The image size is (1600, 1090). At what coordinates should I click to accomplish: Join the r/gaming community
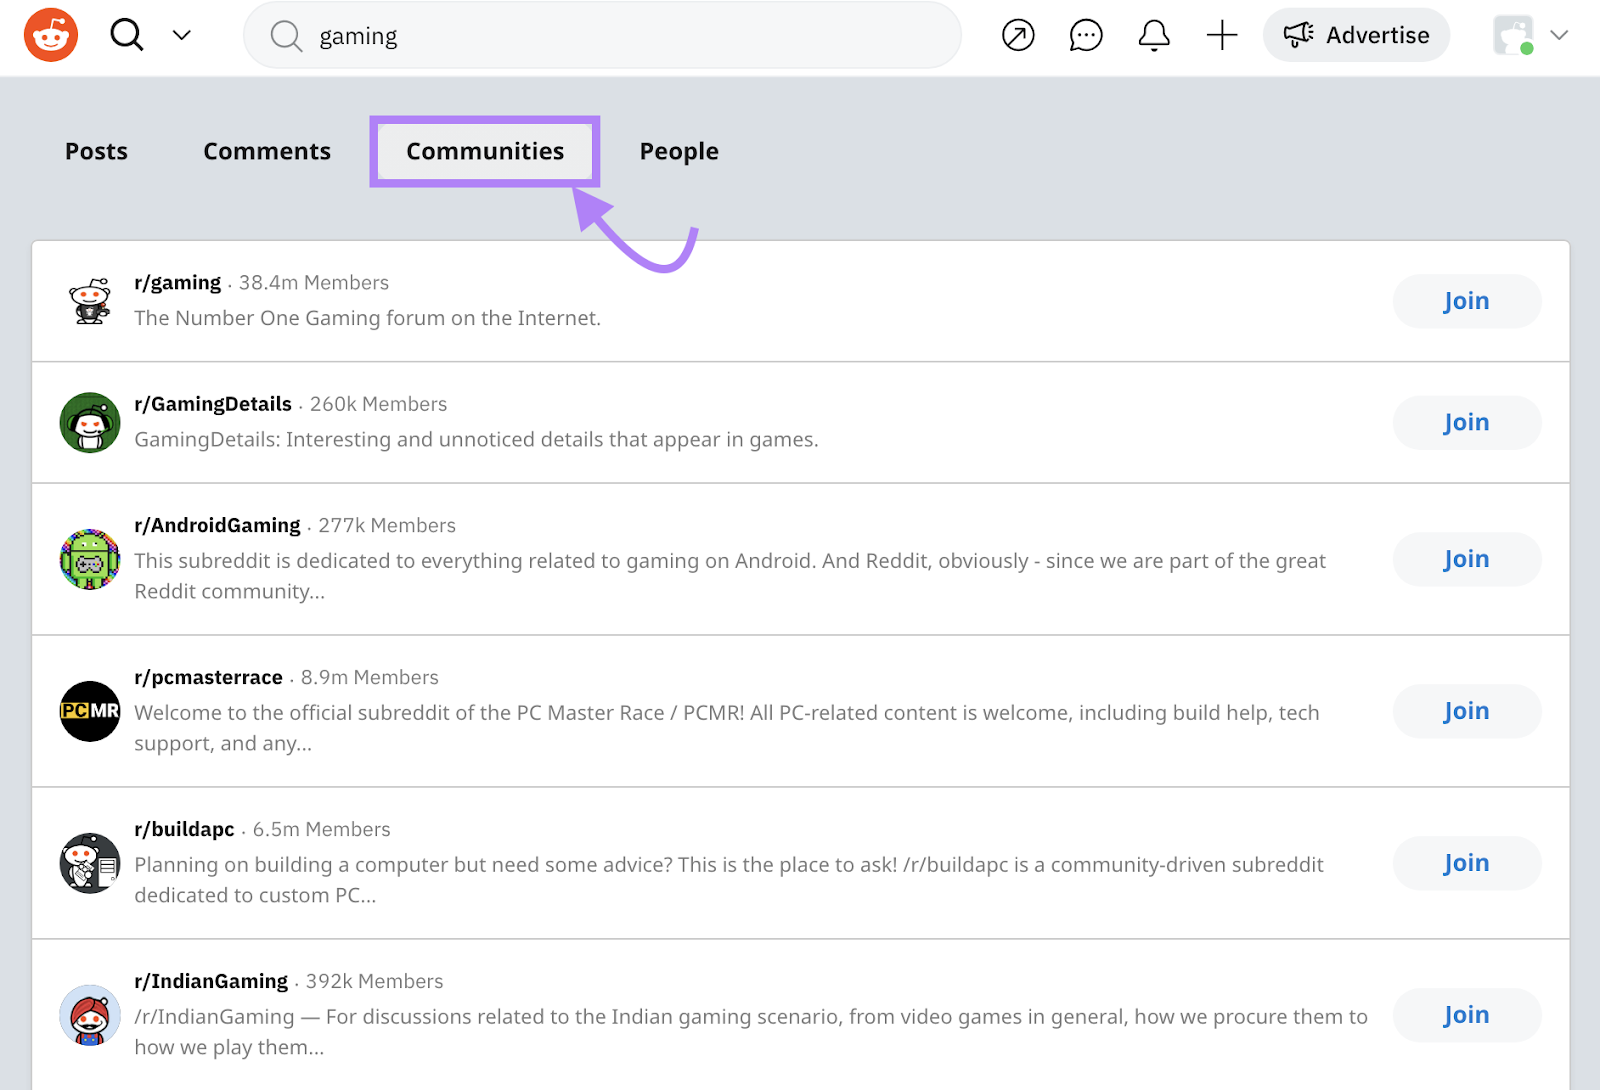1466,301
